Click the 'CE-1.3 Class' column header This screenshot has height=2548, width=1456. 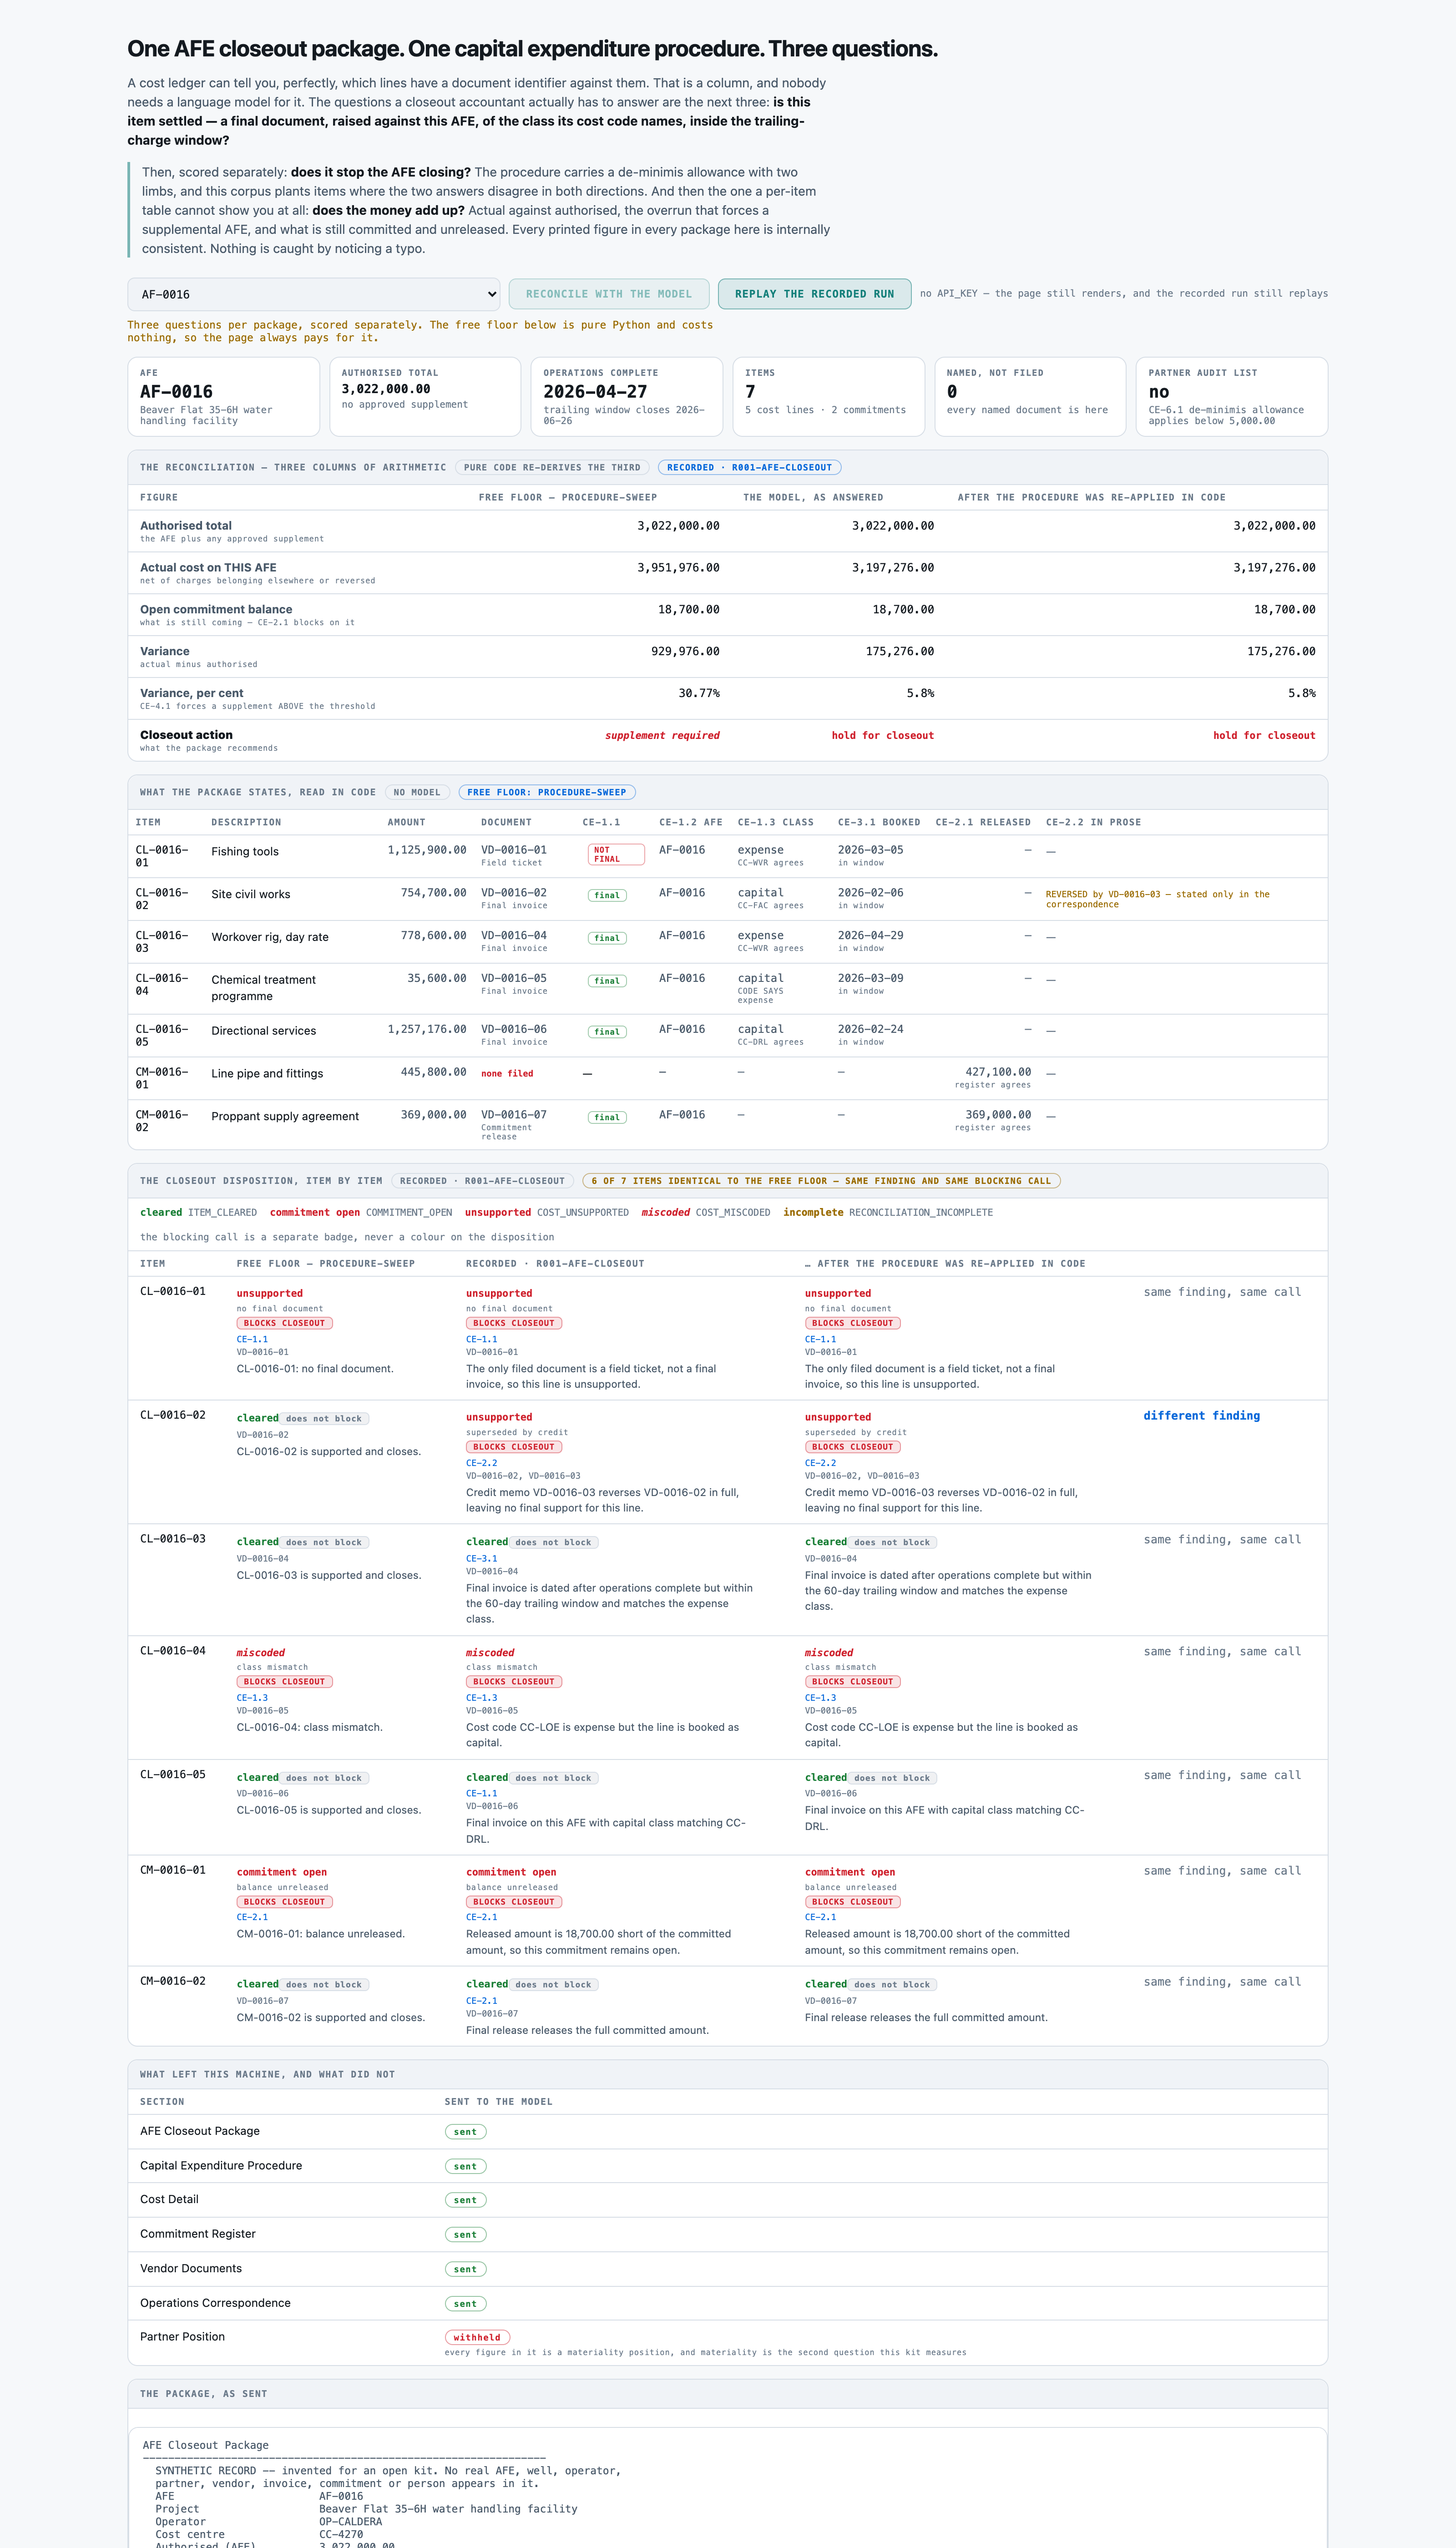[x=775, y=822]
